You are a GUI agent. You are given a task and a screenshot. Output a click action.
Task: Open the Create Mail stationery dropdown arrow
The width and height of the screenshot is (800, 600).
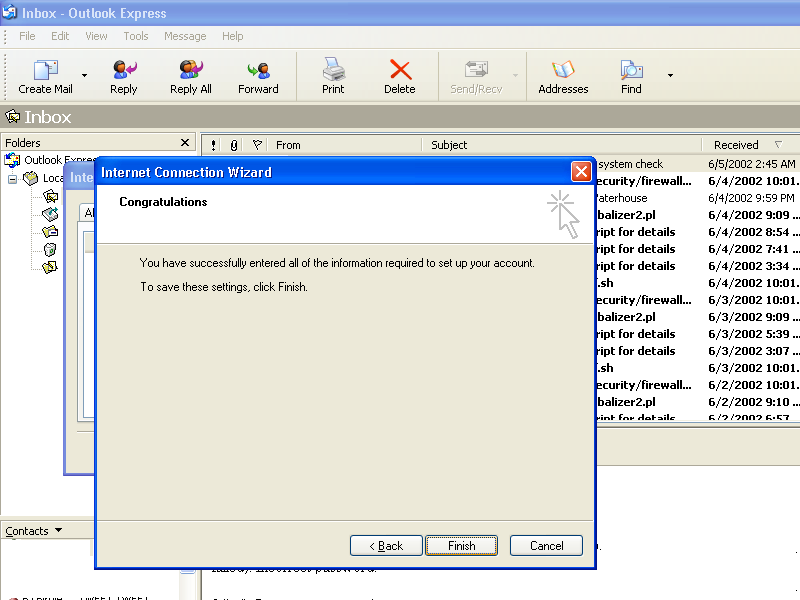tap(84, 76)
